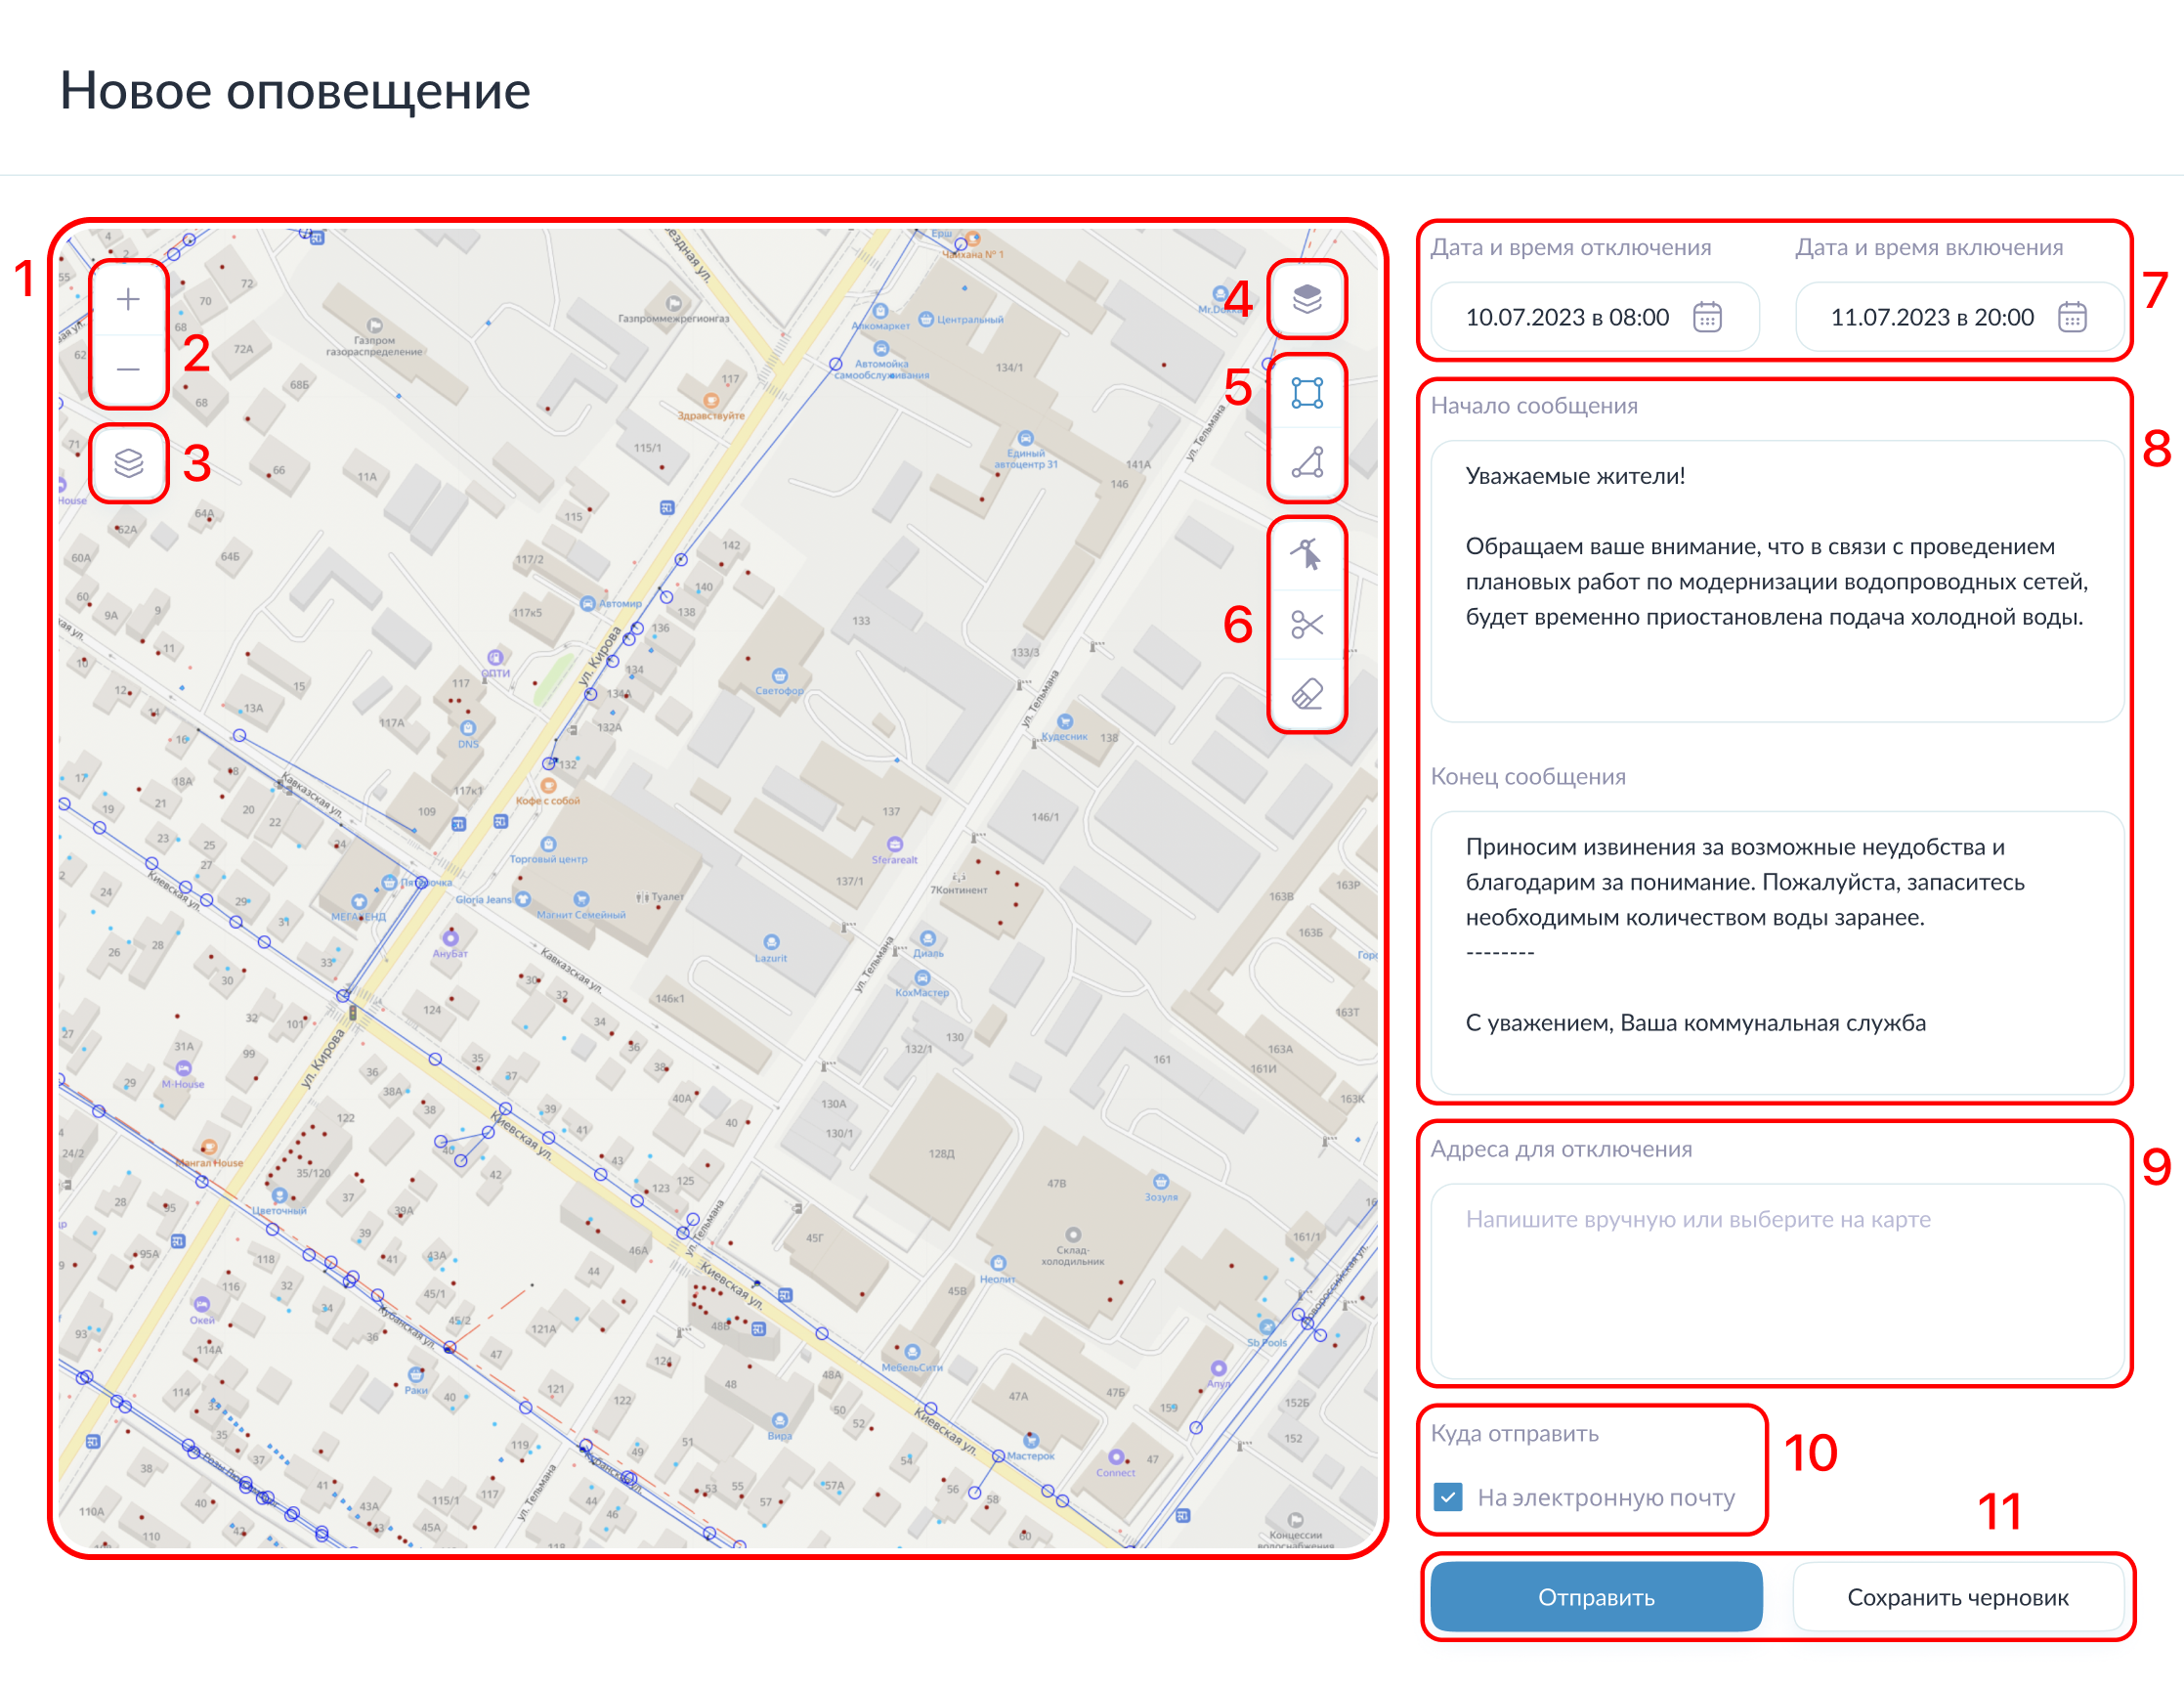Open calendar for turn-on date 11.07.2023

click(2072, 317)
